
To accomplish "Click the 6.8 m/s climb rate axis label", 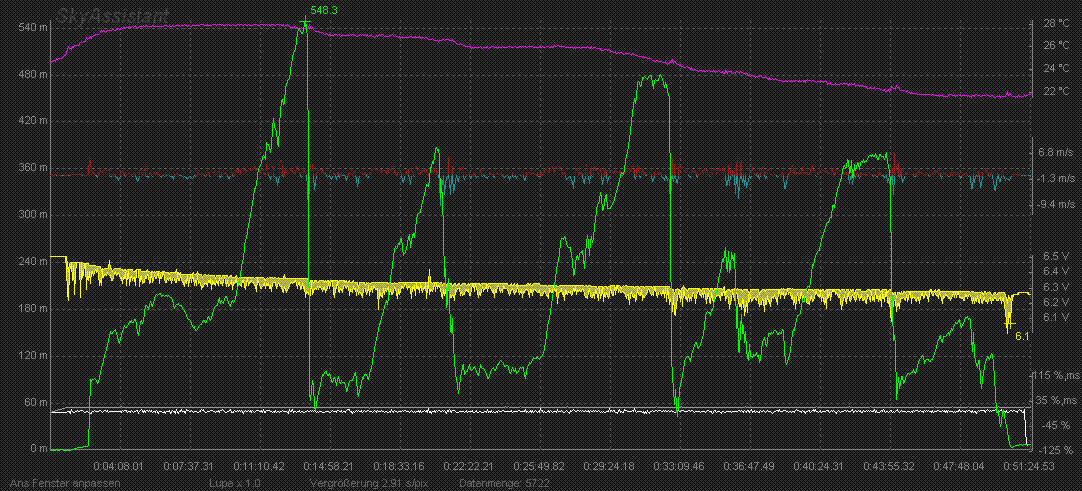I will click(x=1056, y=153).
